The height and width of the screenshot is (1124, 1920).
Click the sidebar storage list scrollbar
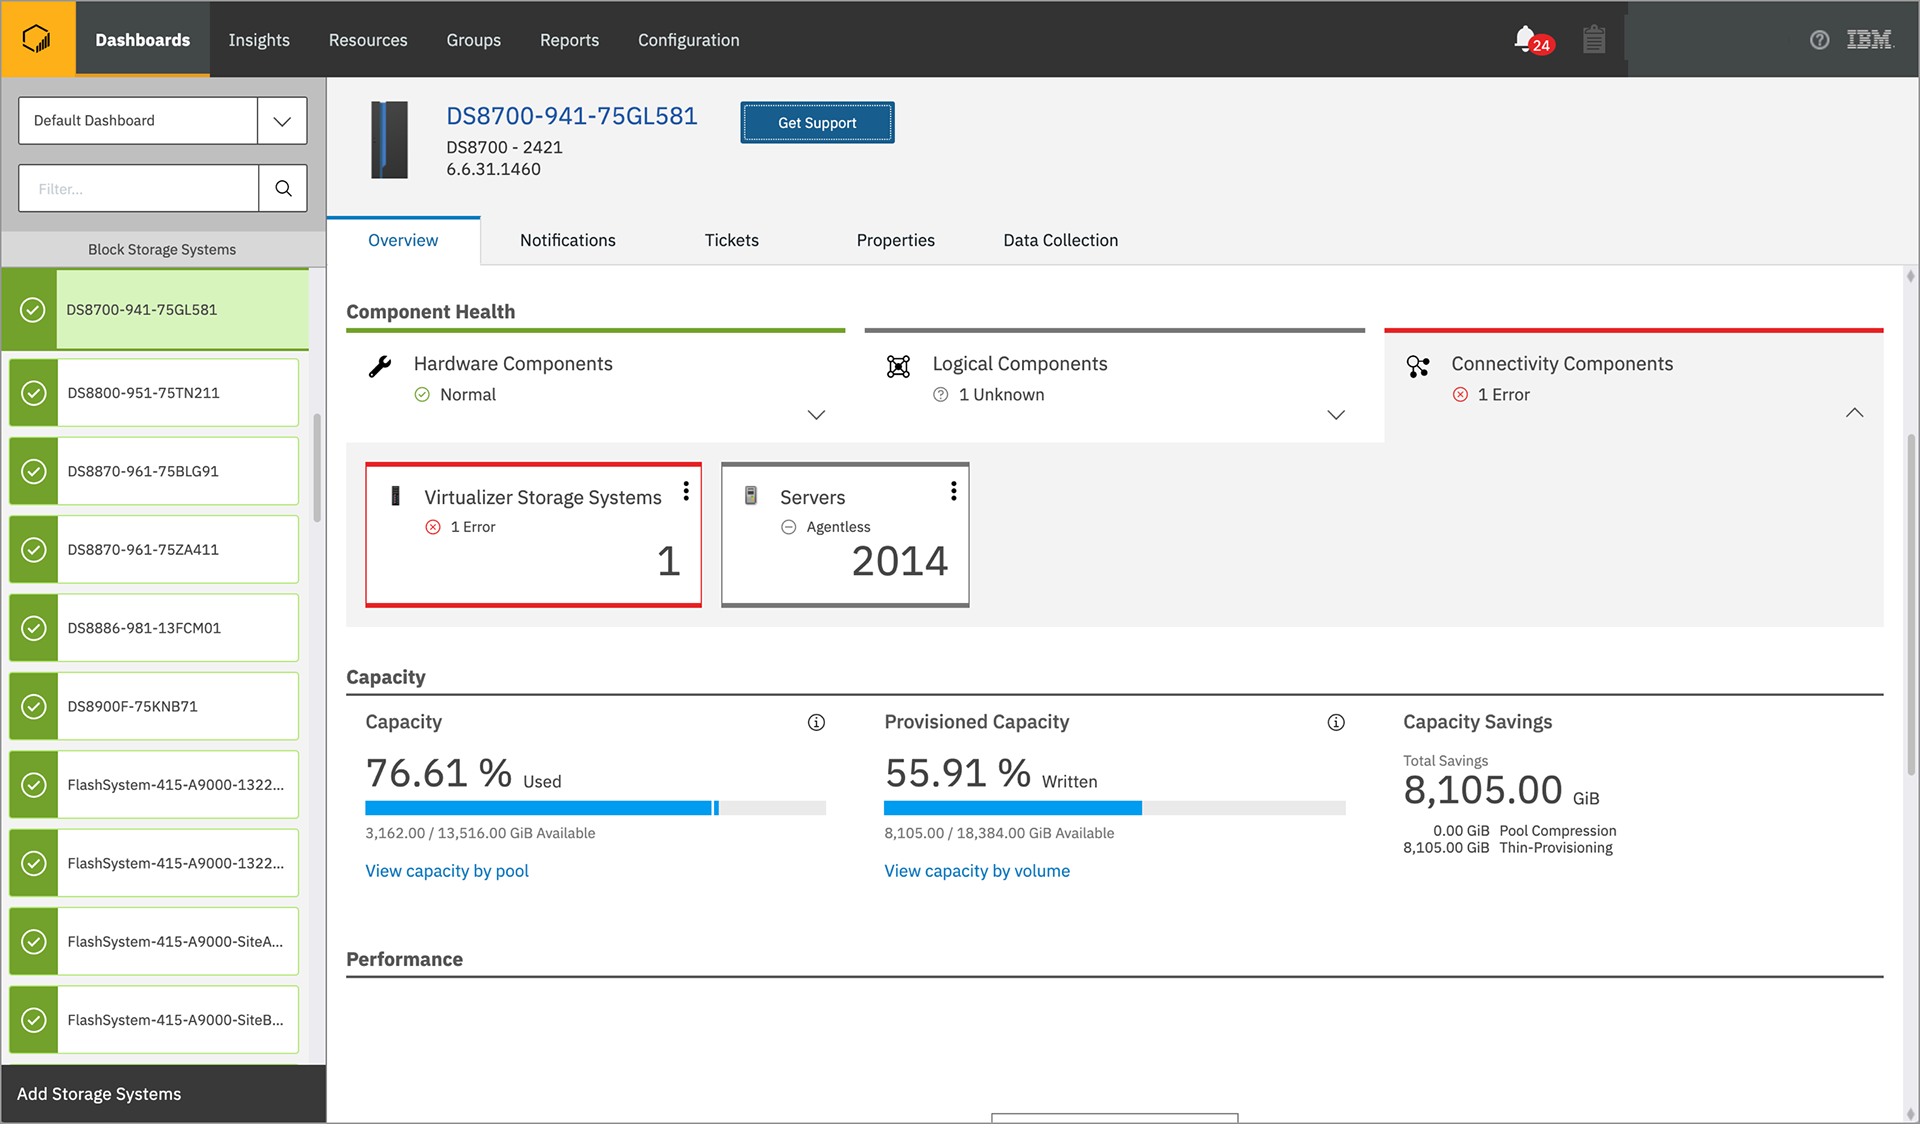coord(317,468)
